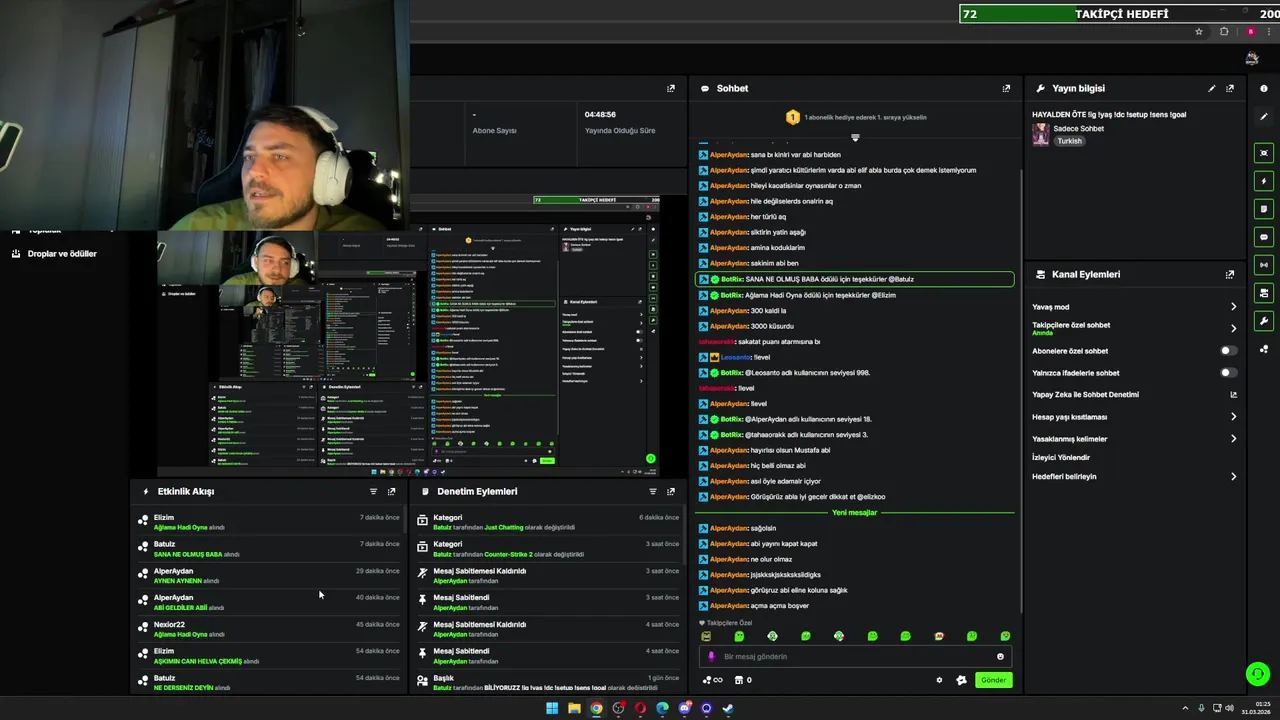Click the channel points sidebar icon
The height and width of the screenshot is (720, 1280).
coord(1264,349)
